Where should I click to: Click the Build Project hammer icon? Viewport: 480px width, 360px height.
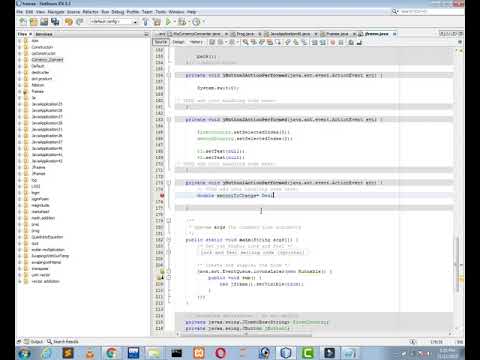(x=146, y=22)
